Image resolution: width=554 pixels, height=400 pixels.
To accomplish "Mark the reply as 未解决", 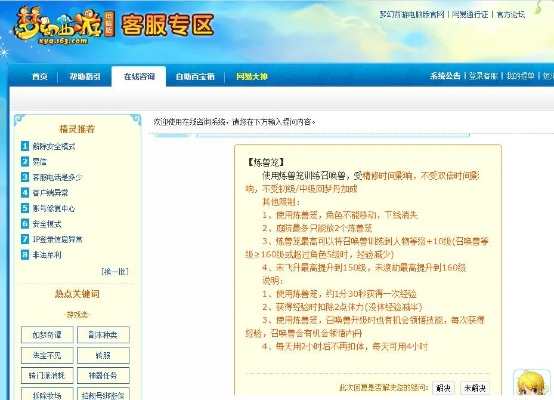I will [x=475, y=388].
